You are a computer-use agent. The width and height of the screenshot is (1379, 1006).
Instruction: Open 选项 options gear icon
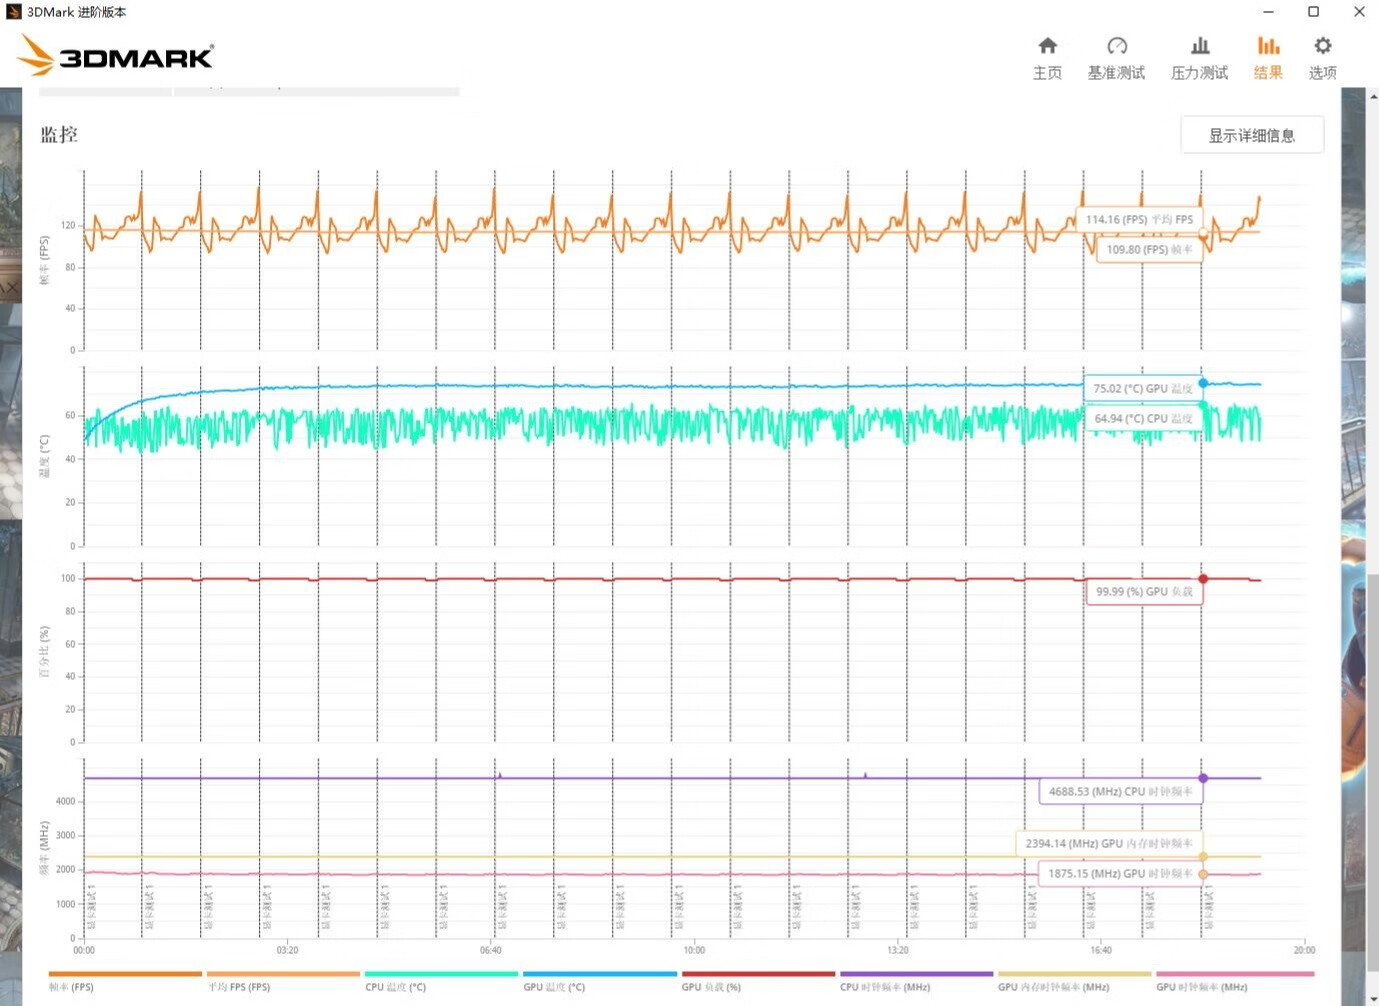(1322, 57)
